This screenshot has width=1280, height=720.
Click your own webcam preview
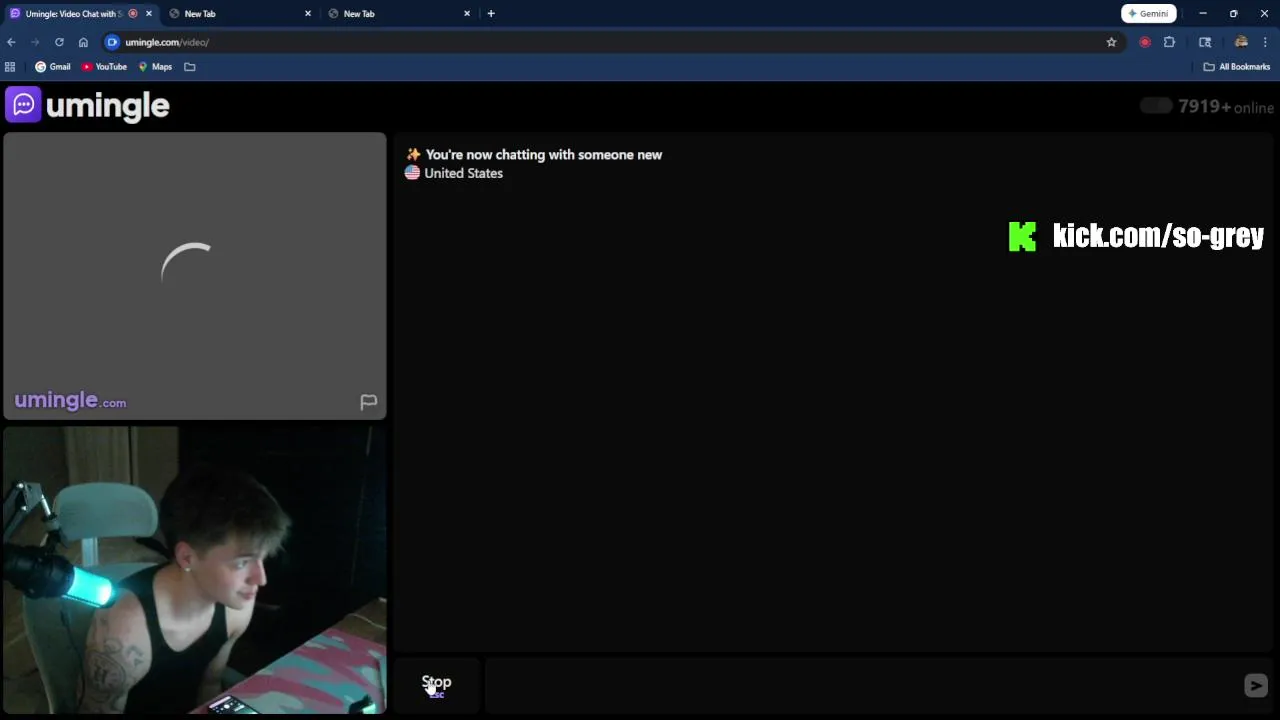[195, 570]
